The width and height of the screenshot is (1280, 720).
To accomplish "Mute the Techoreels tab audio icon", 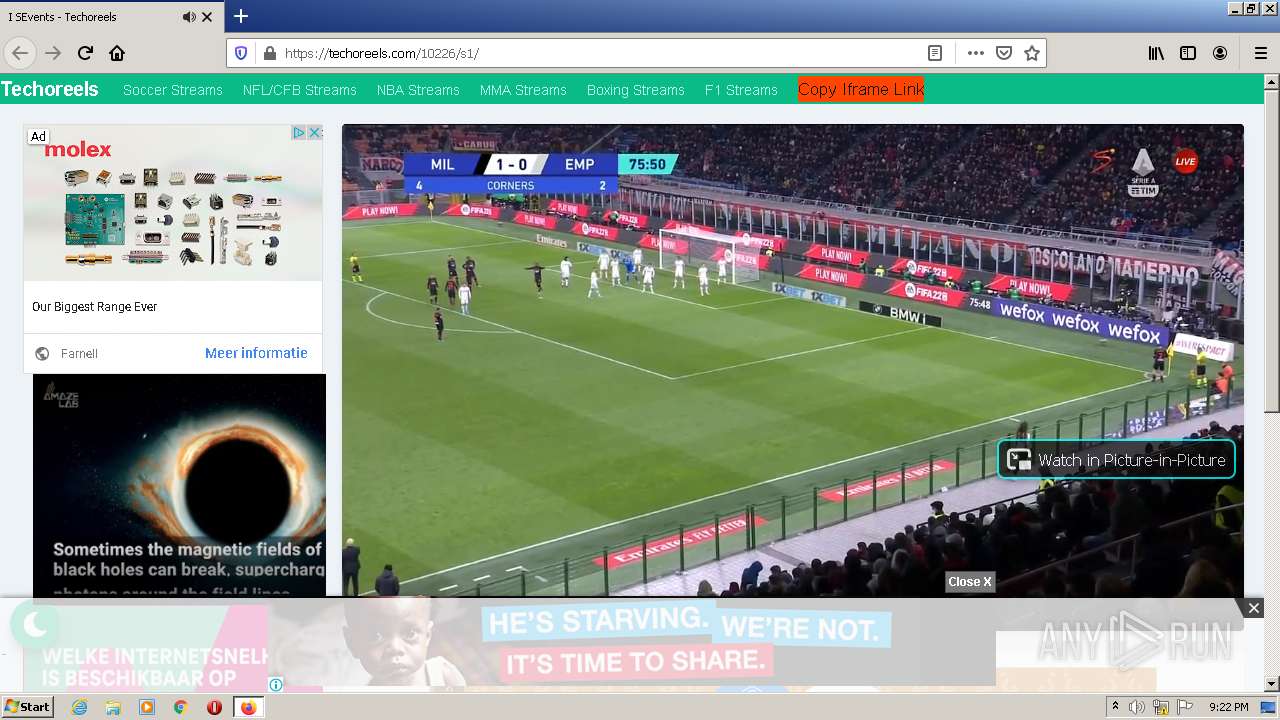I will click(x=189, y=17).
